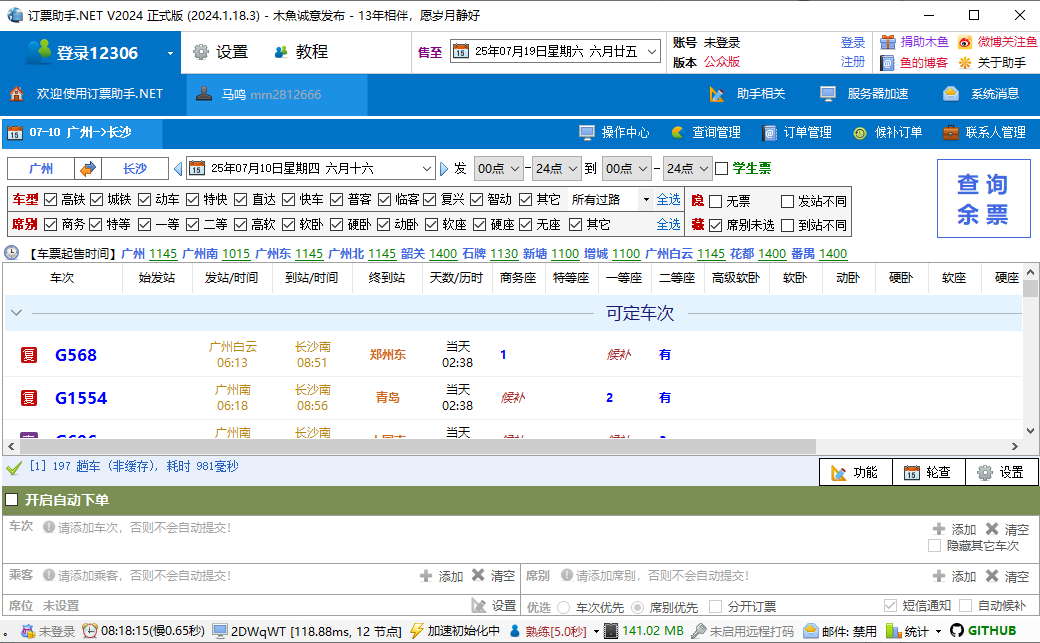
Task: Click the 注册 link
Action: [853, 62]
